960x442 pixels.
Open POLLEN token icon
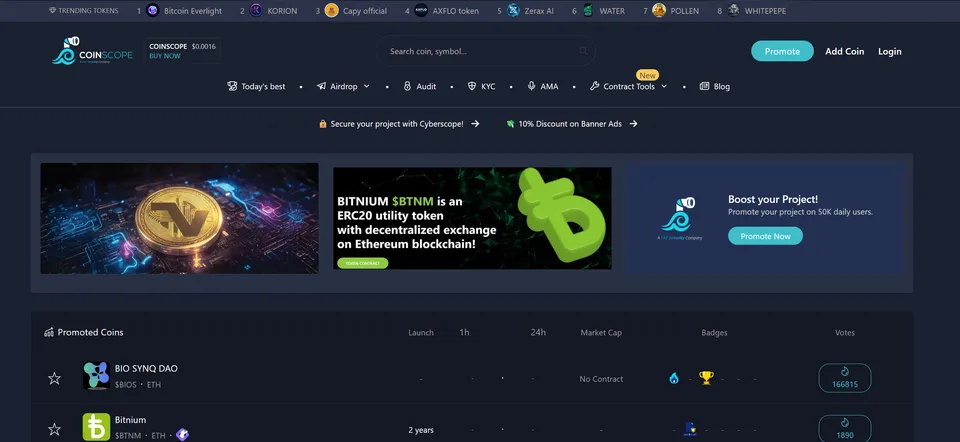pos(659,10)
